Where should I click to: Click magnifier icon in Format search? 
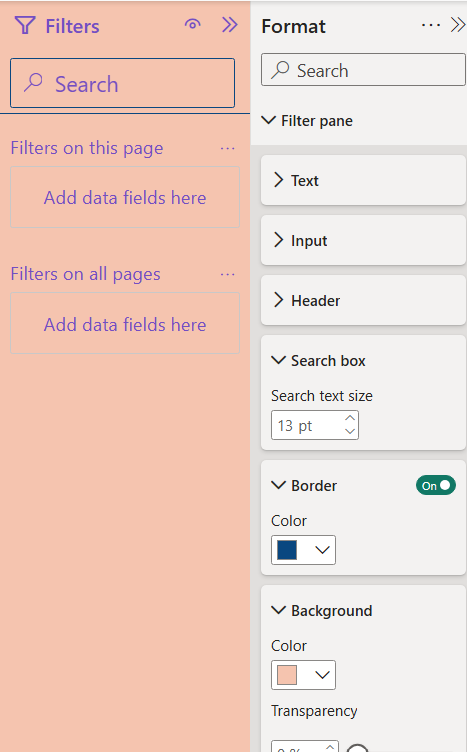[280, 70]
